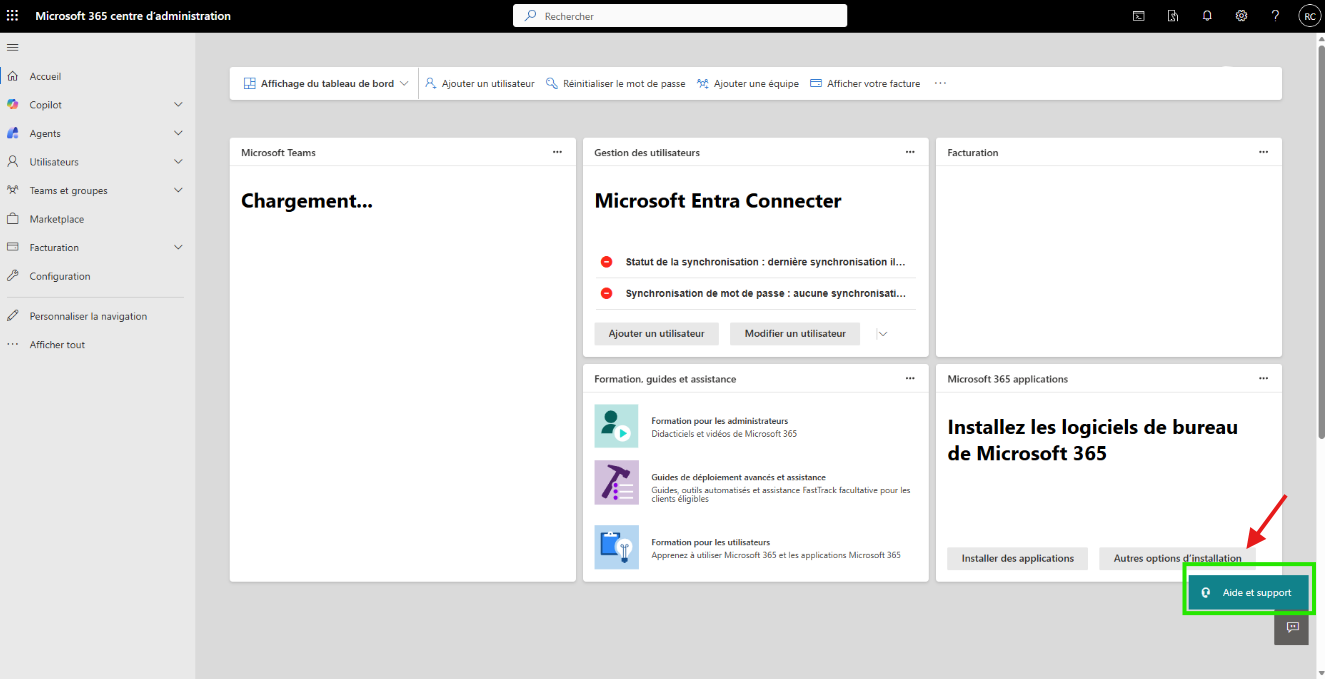
Task: Open Guides de déploiement avancés et assistance link
Action: [x=738, y=478]
